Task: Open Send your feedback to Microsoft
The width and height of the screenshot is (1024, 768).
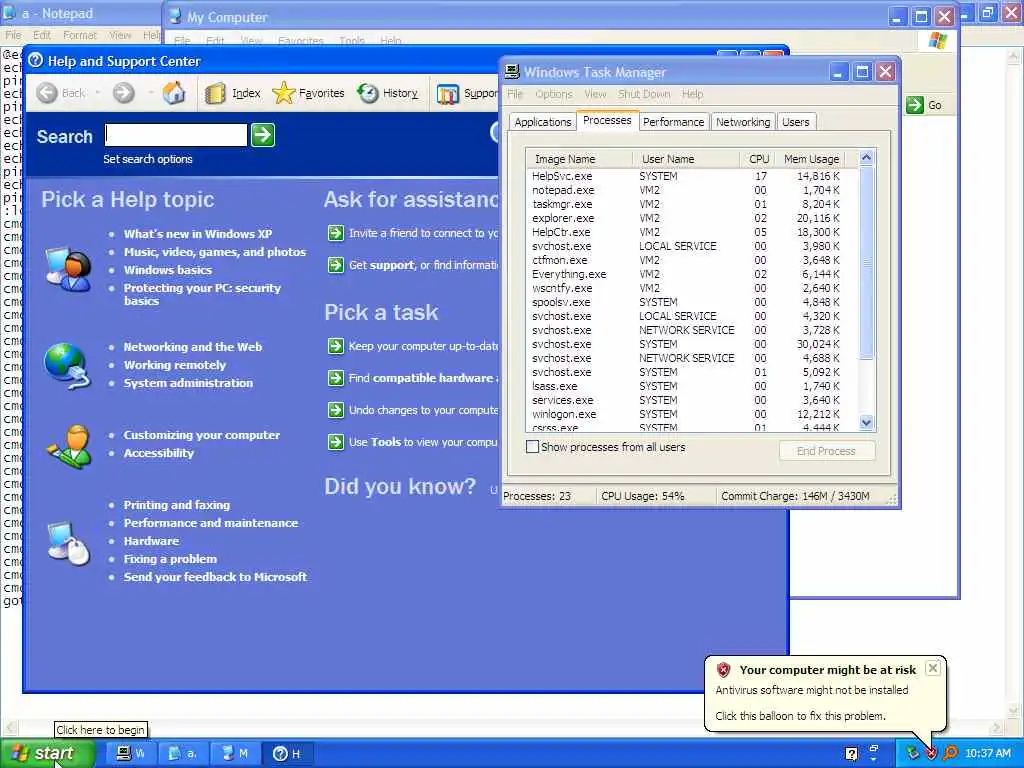Action: [x=215, y=577]
